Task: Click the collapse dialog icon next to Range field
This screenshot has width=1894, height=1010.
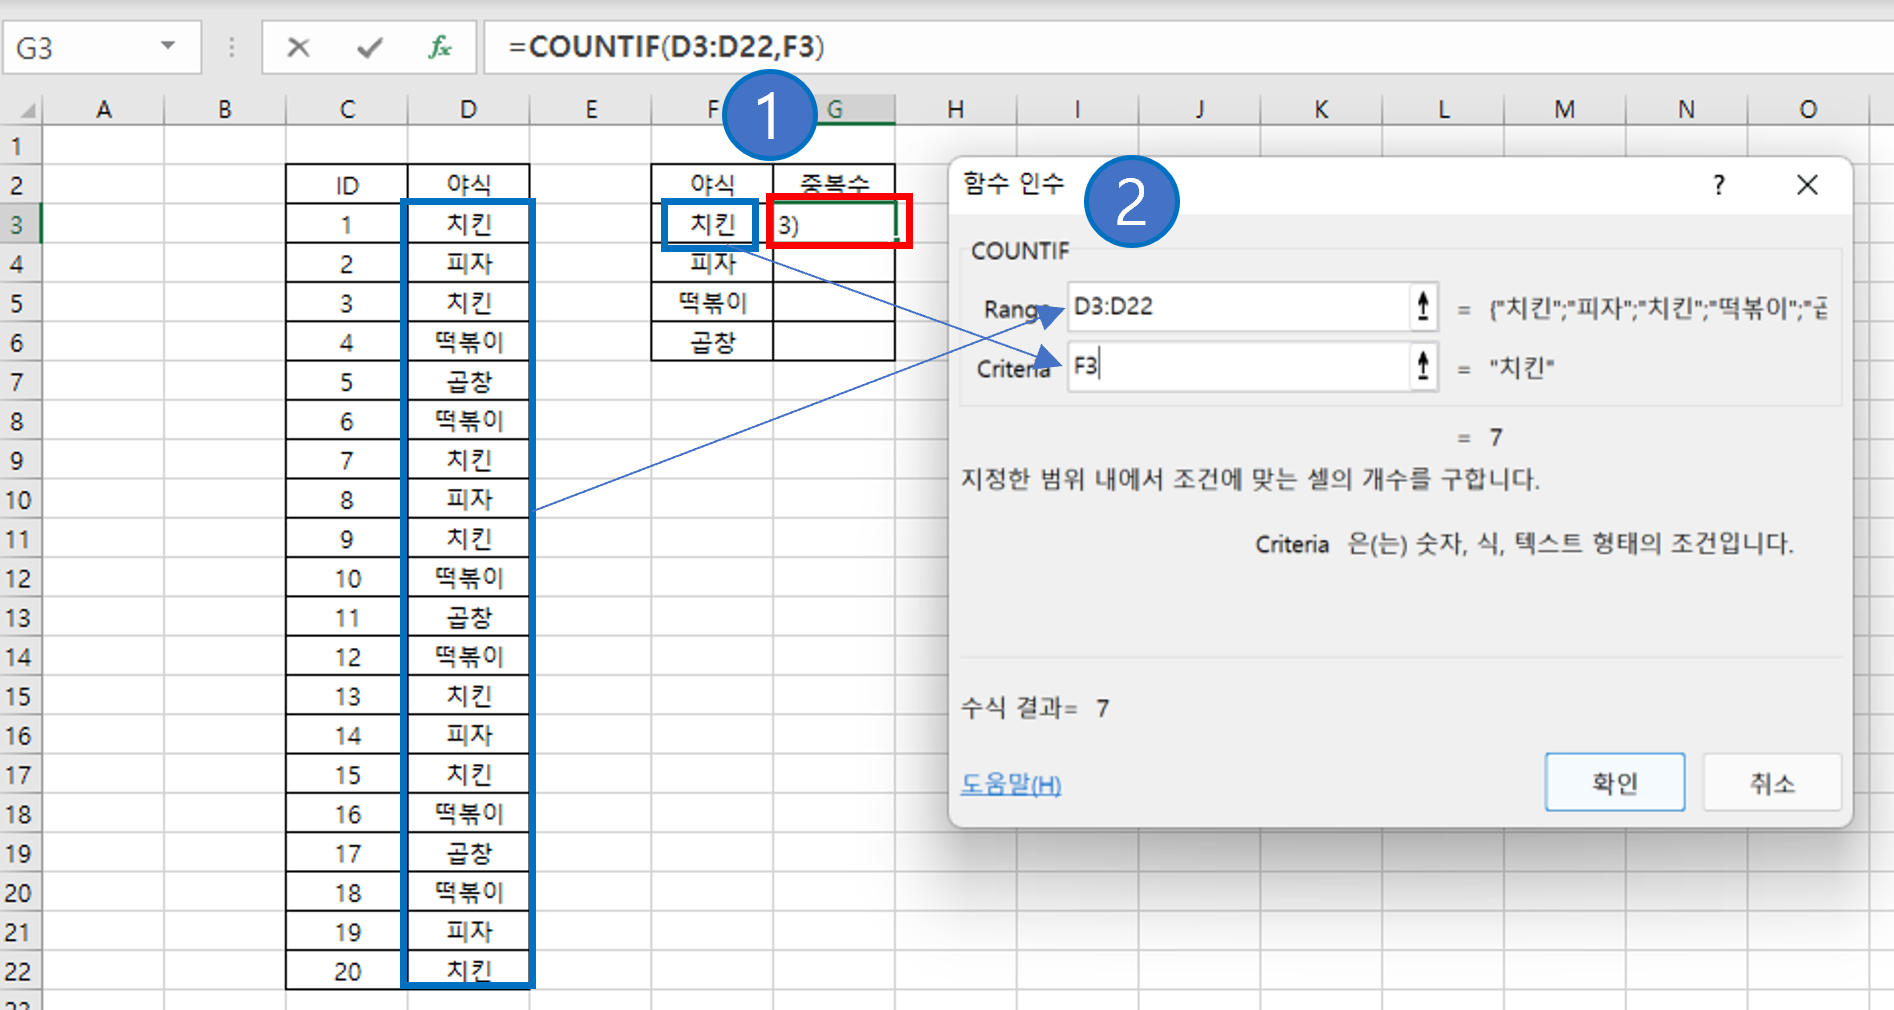Action: (x=1423, y=307)
